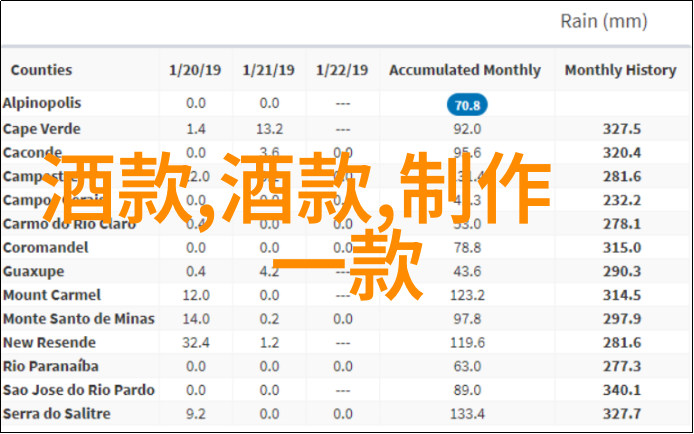Click monthly history value 314.5
Screen dimensions: 694x434
pos(622,295)
